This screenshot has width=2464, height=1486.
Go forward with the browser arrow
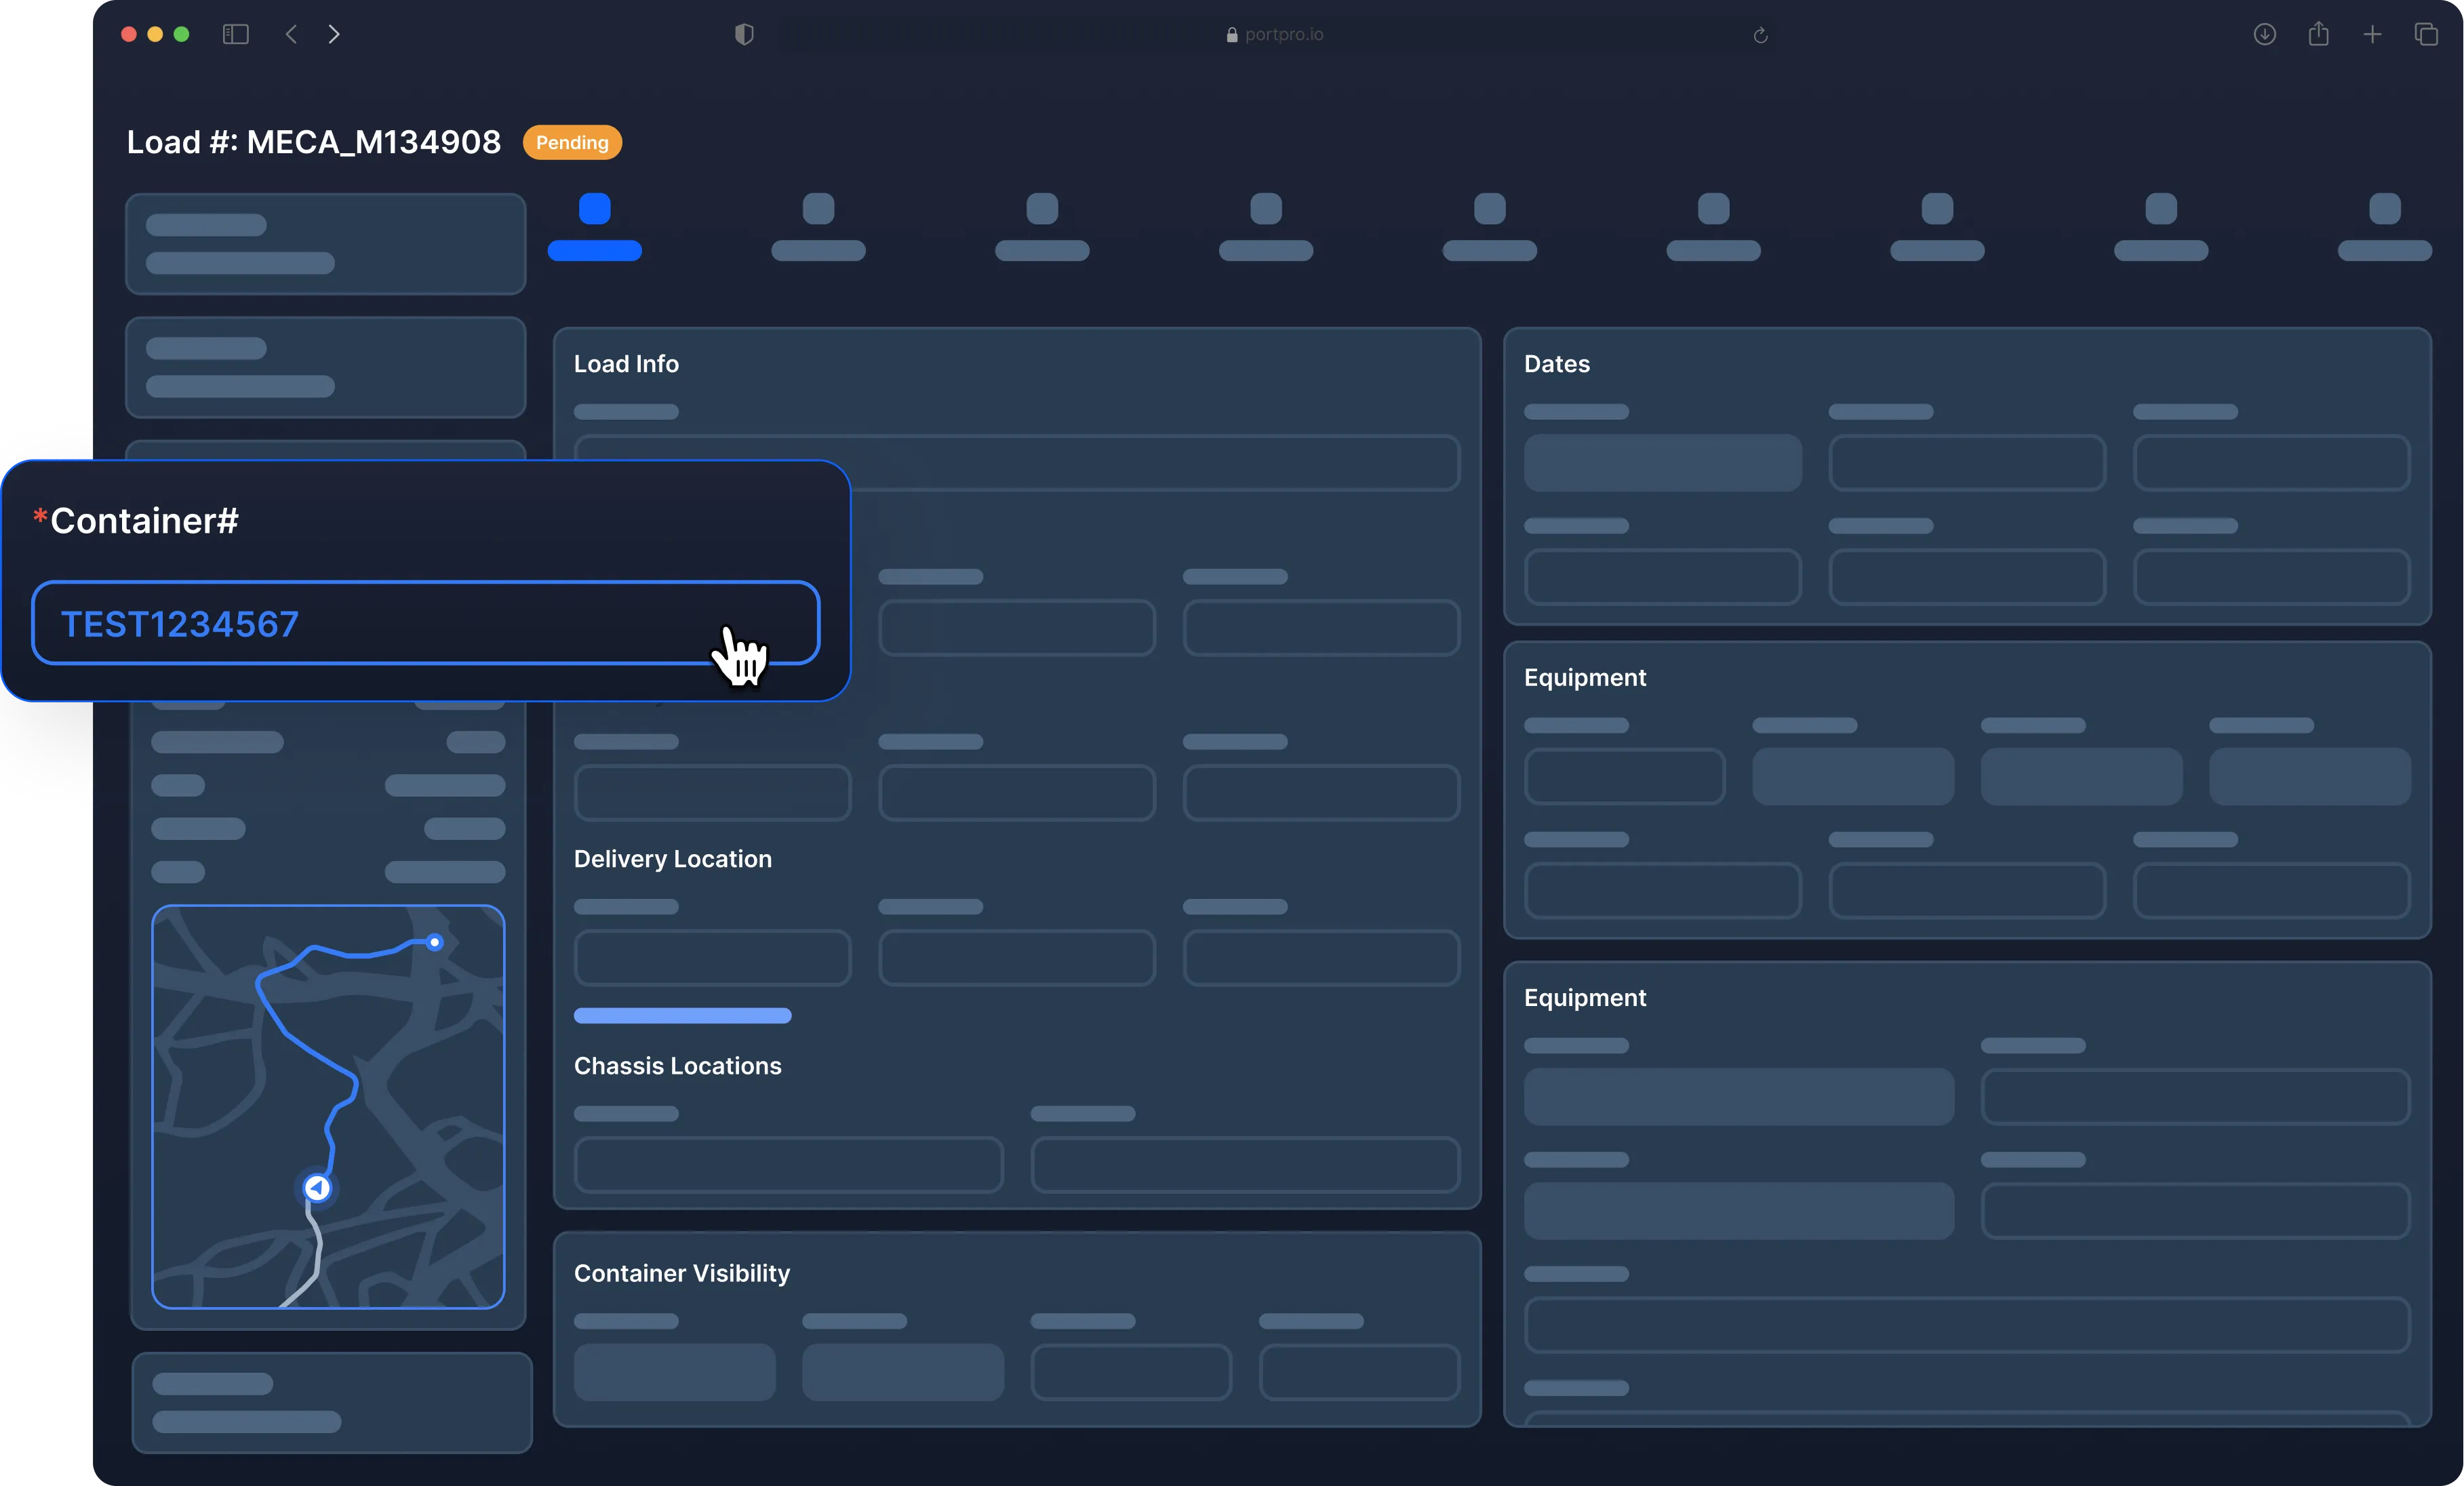[x=334, y=35]
